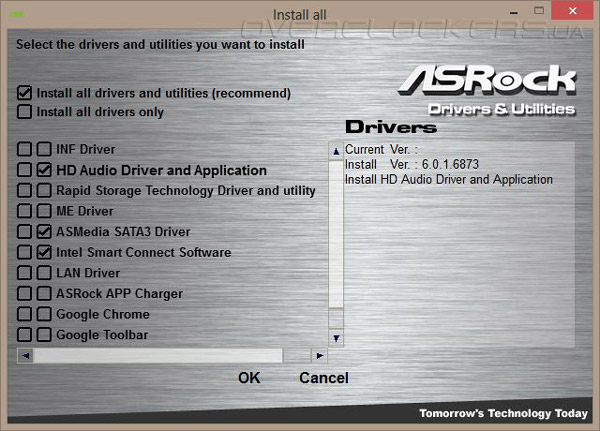The height and width of the screenshot is (431, 600).
Task: Tick left checkbox of ASMedia SATA3 Driver row
Action: (24, 232)
